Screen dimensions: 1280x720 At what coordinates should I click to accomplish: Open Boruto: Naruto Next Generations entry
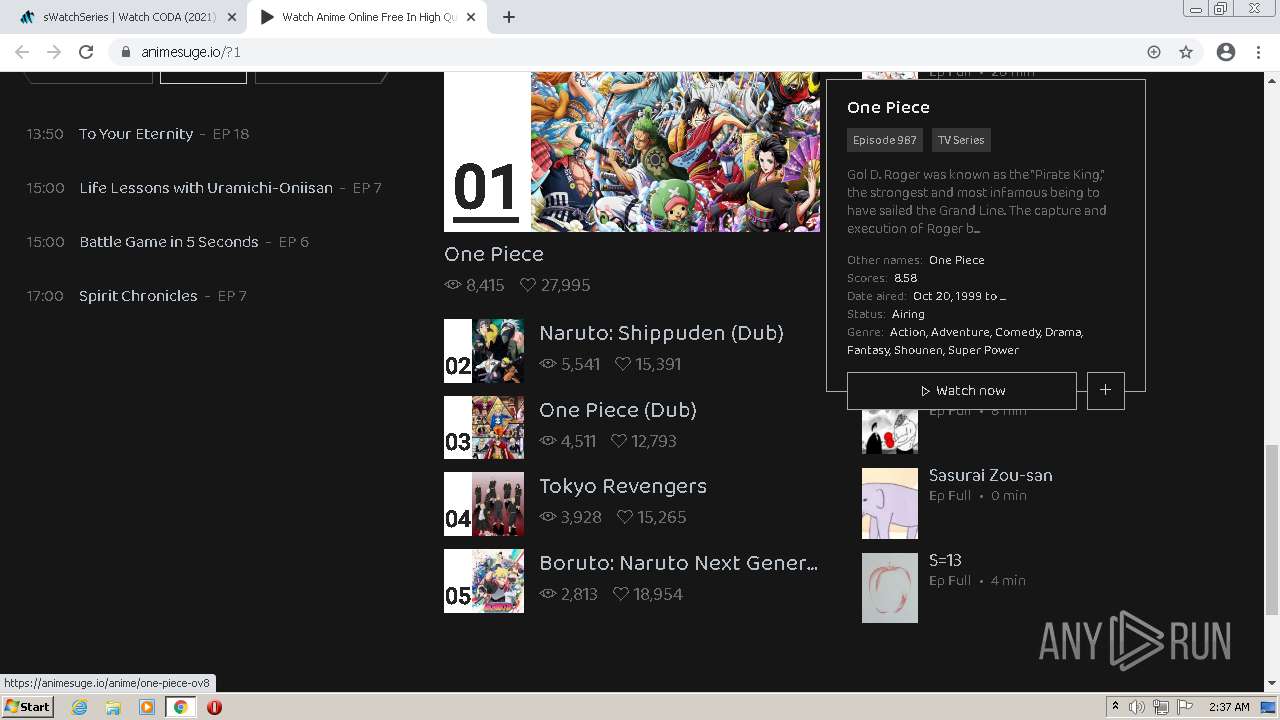click(679, 563)
